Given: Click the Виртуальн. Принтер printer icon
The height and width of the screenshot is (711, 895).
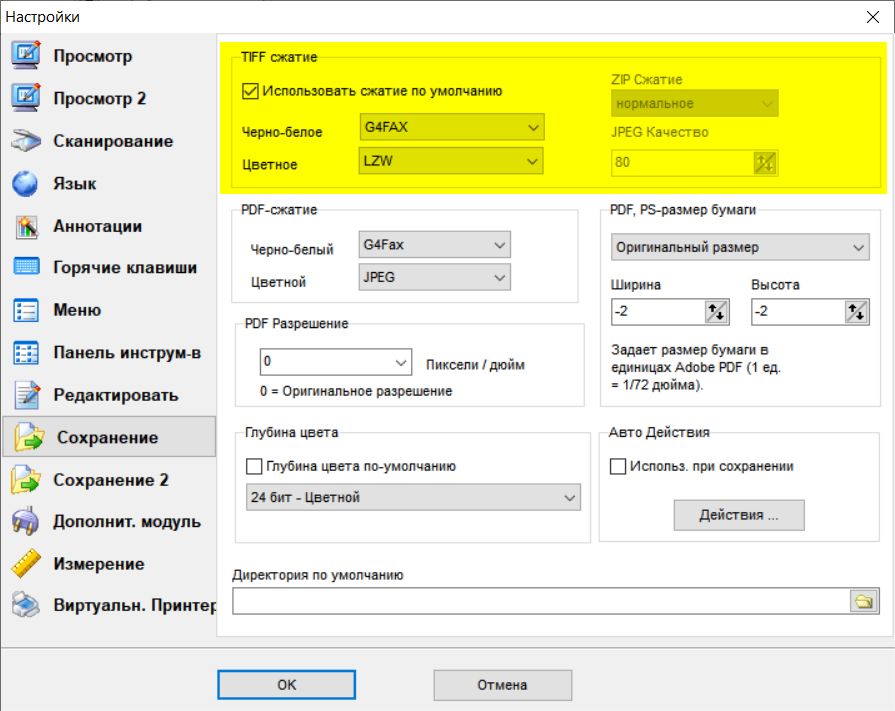Looking at the screenshot, I should (x=26, y=605).
